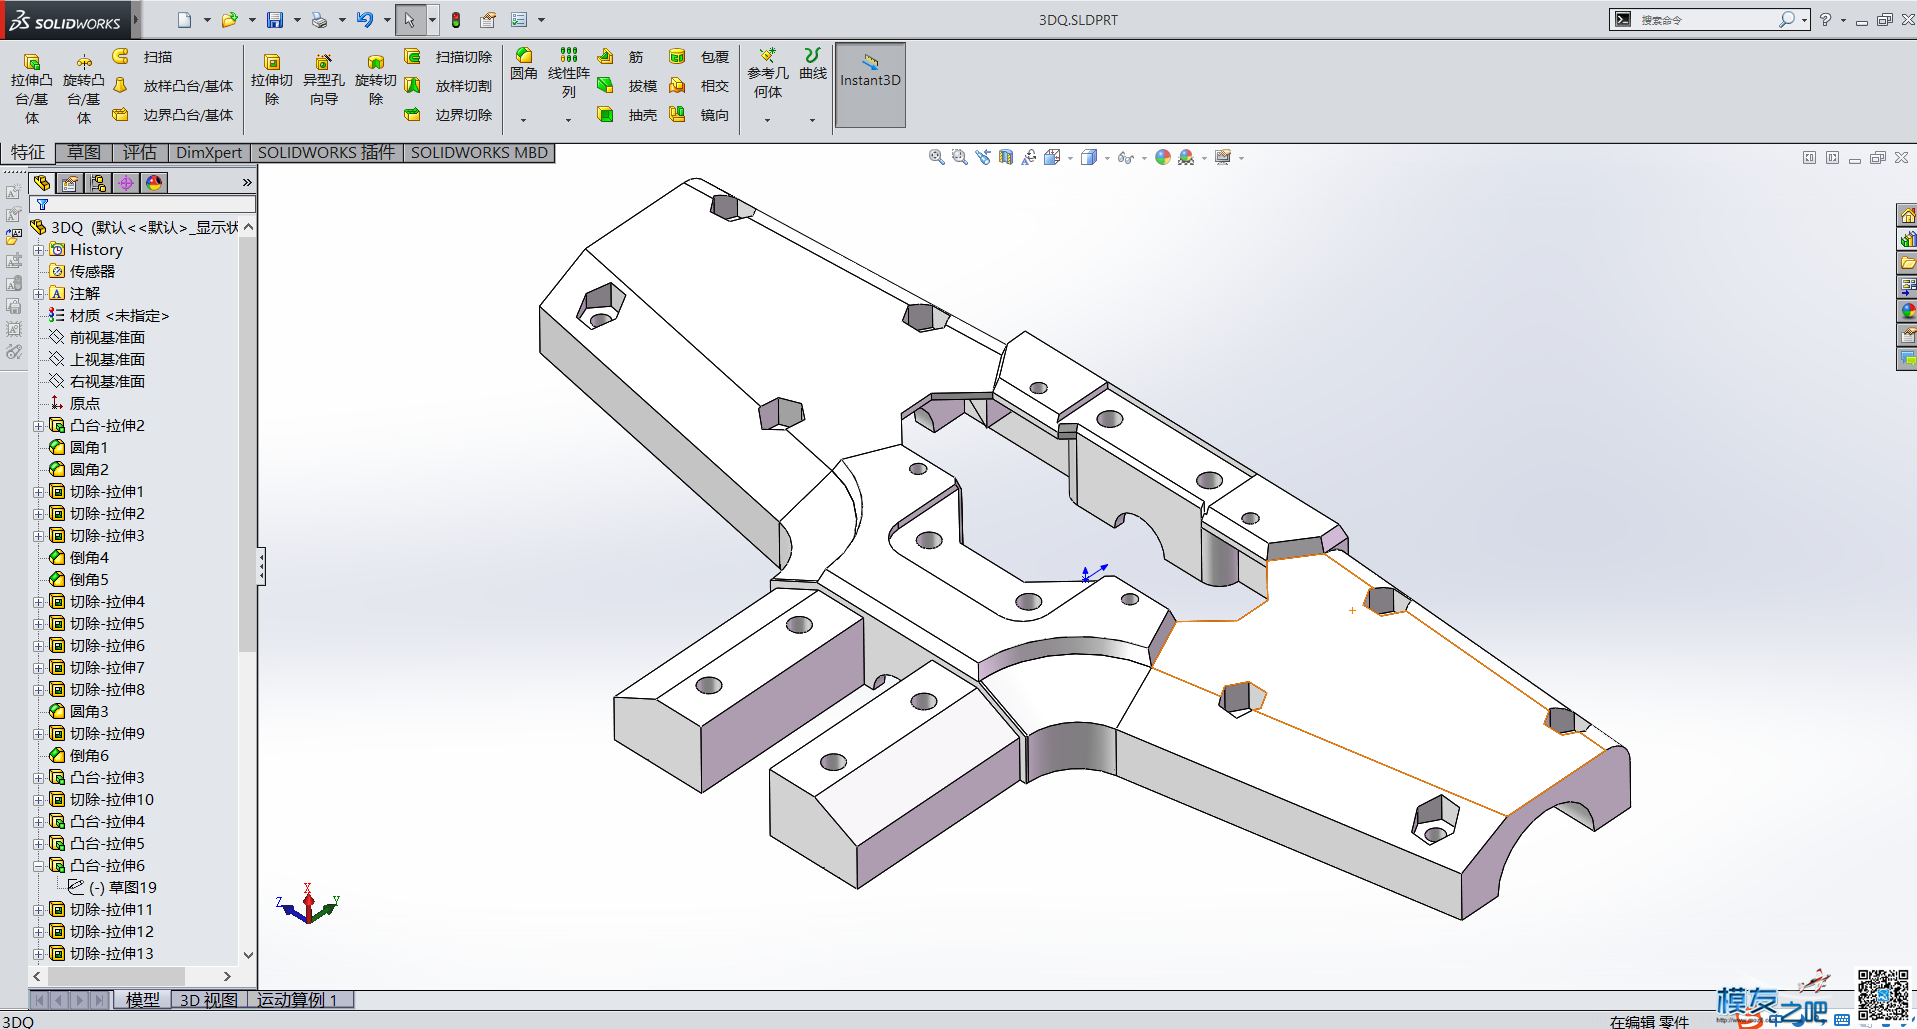The width and height of the screenshot is (1917, 1029).
Task: Select the Draft (拔模) tool
Action: point(627,86)
